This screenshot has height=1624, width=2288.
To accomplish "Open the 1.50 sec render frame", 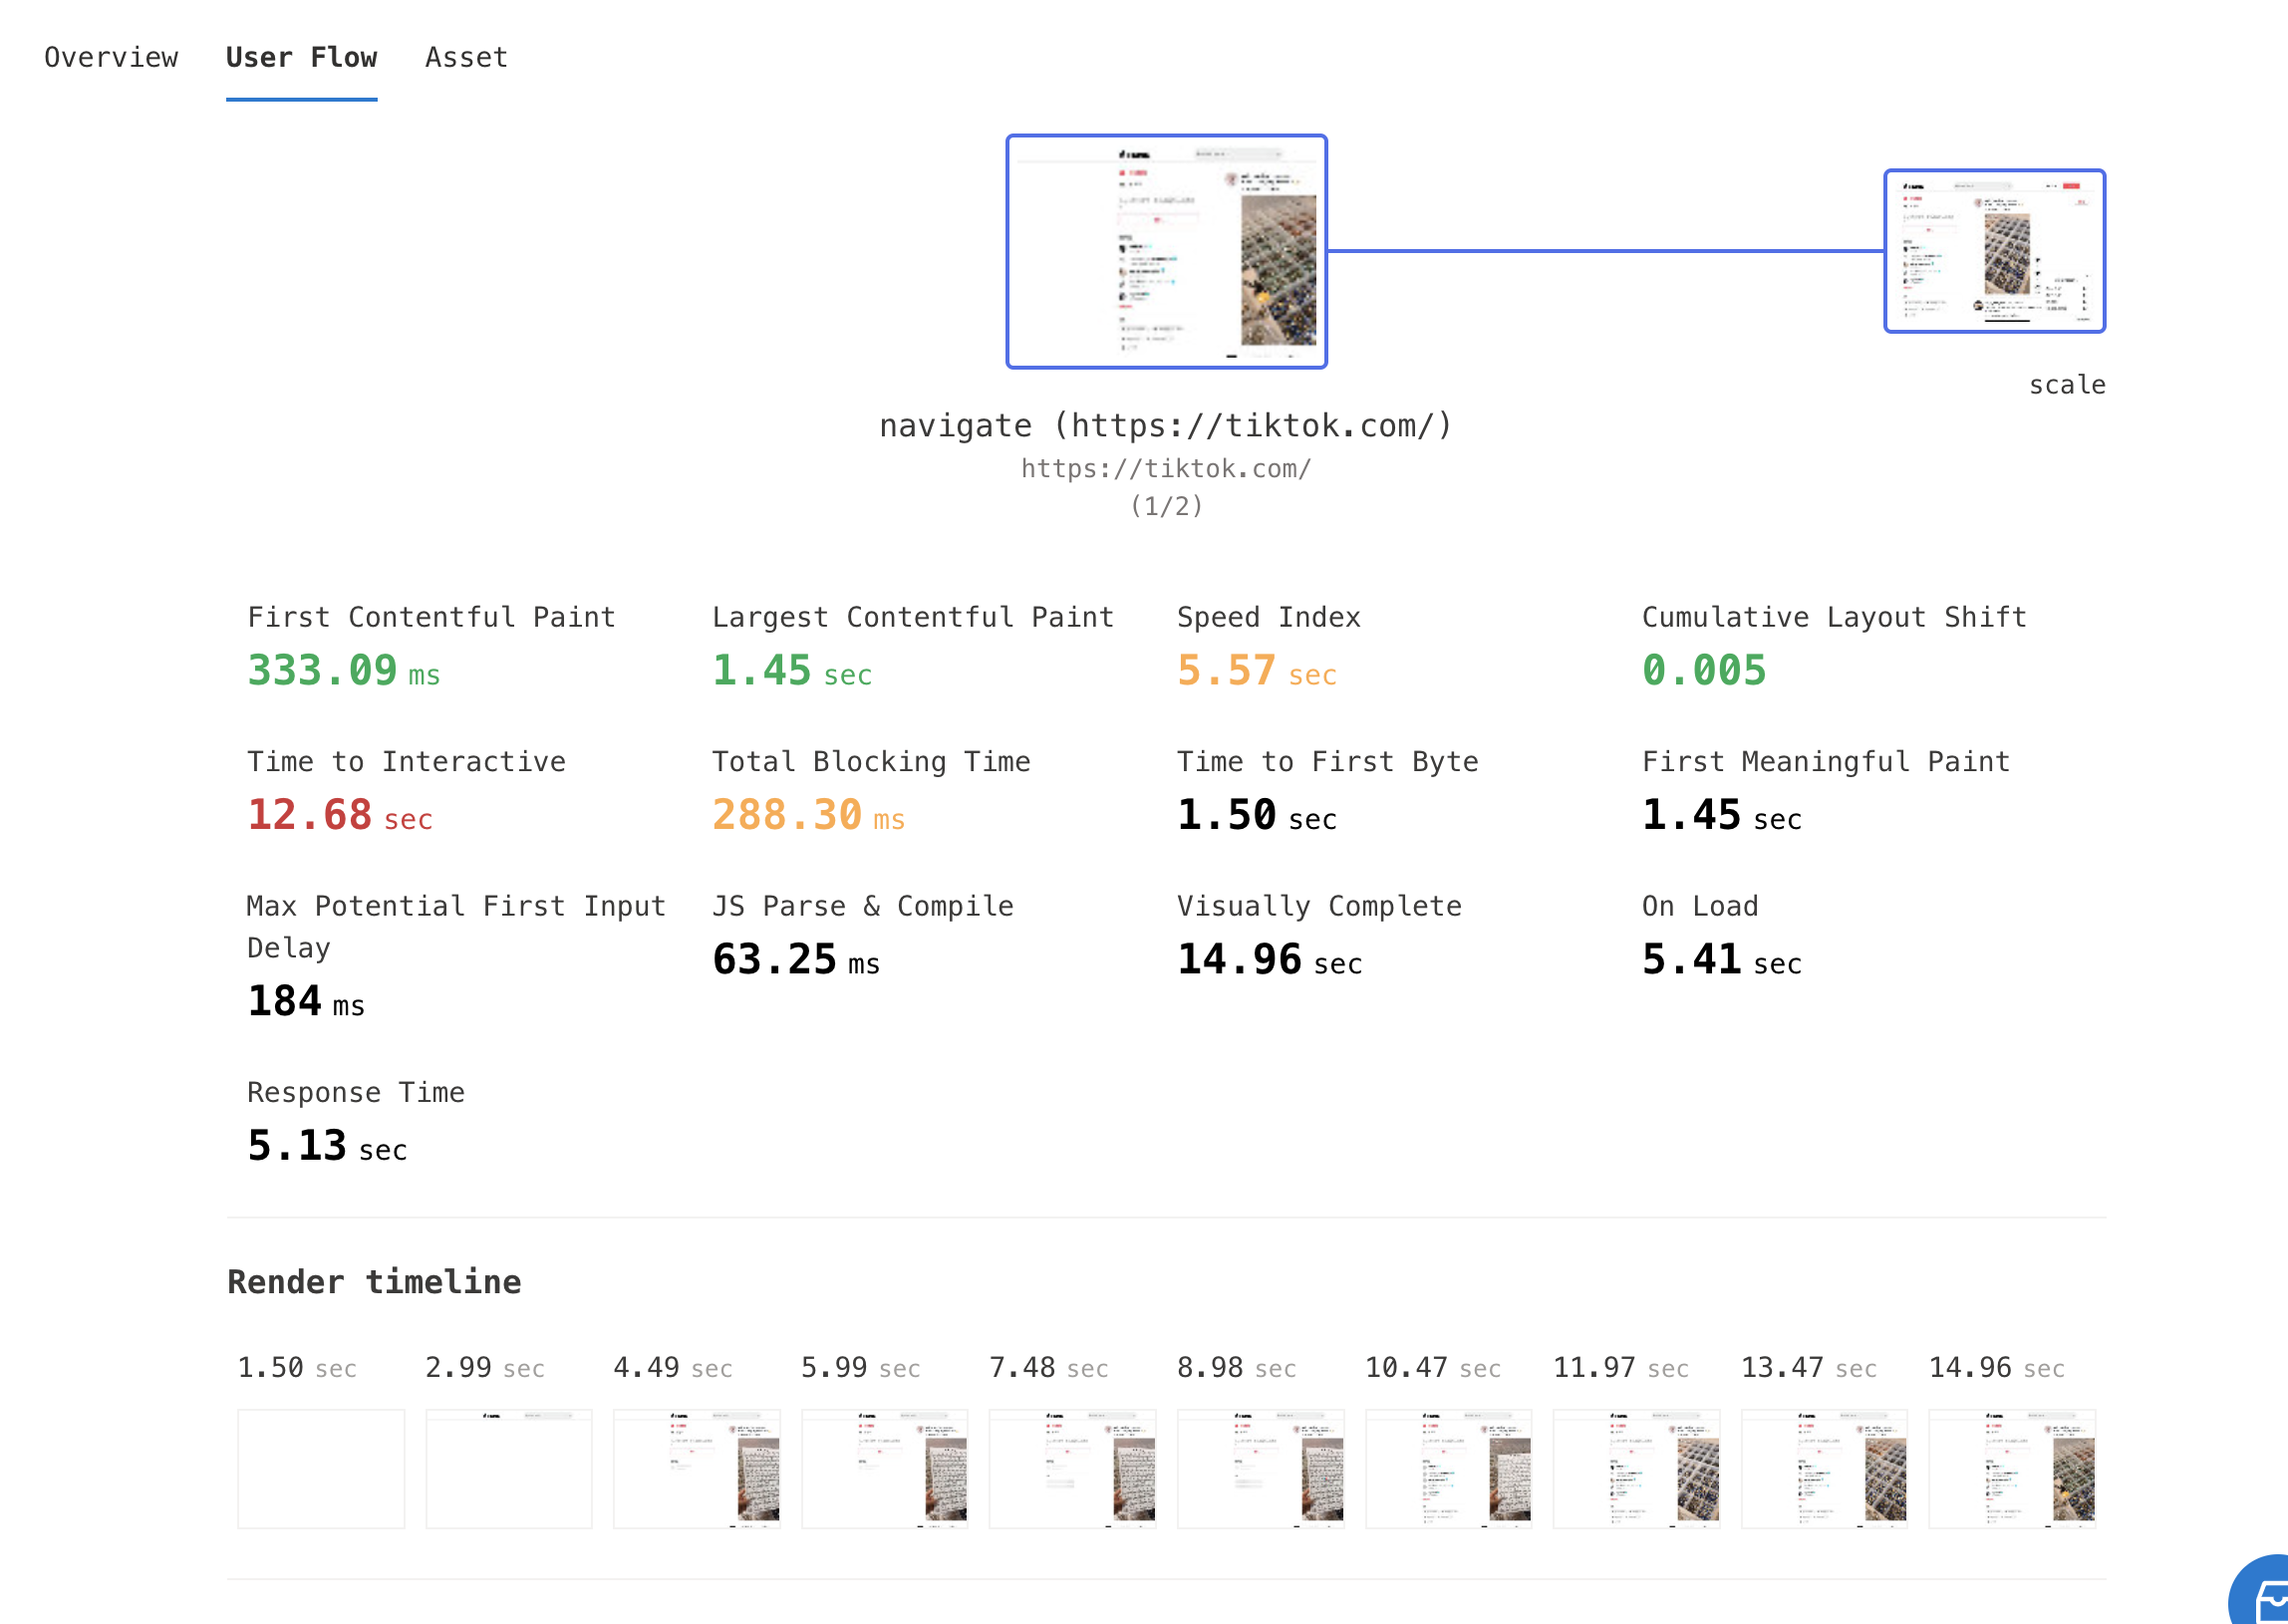I will 321,1468.
